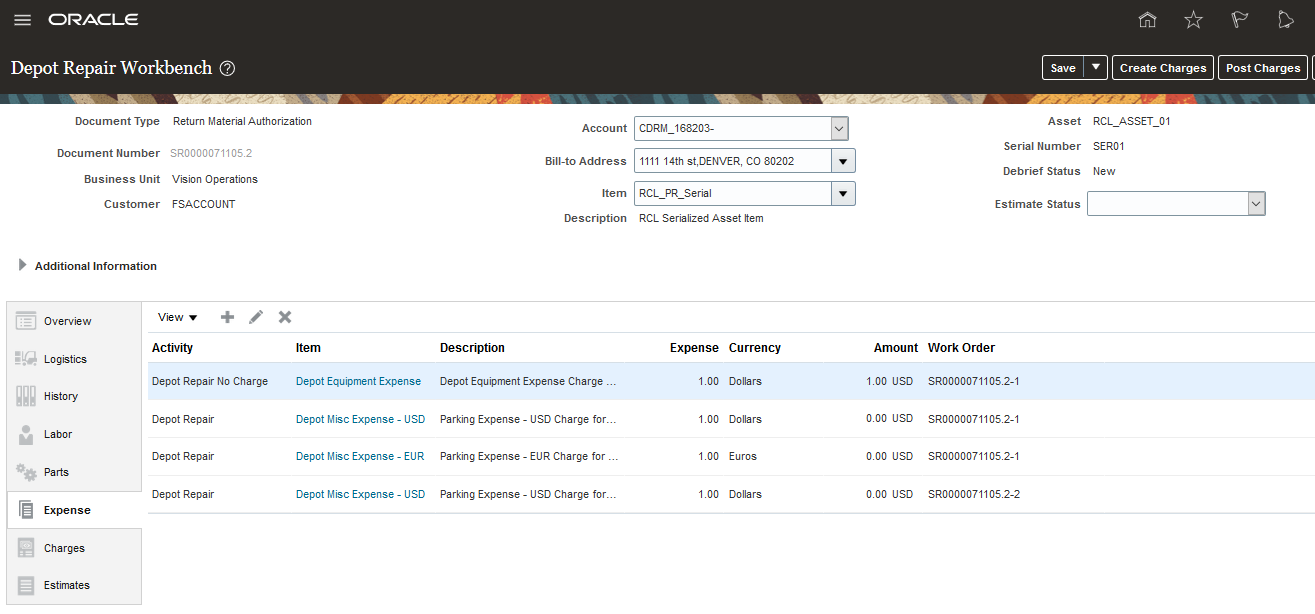
Task: Open Estimates tab
Action: (x=74, y=585)
